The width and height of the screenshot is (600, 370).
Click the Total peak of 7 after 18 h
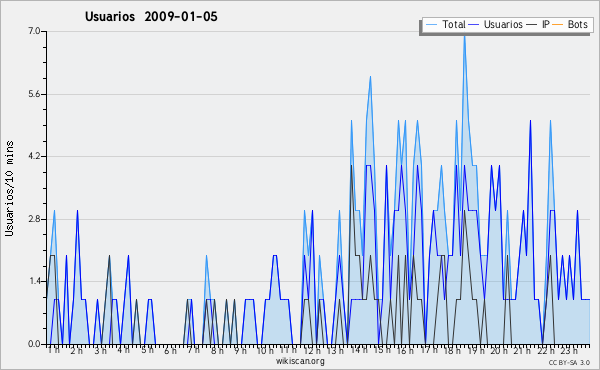[x=465, y=36]
